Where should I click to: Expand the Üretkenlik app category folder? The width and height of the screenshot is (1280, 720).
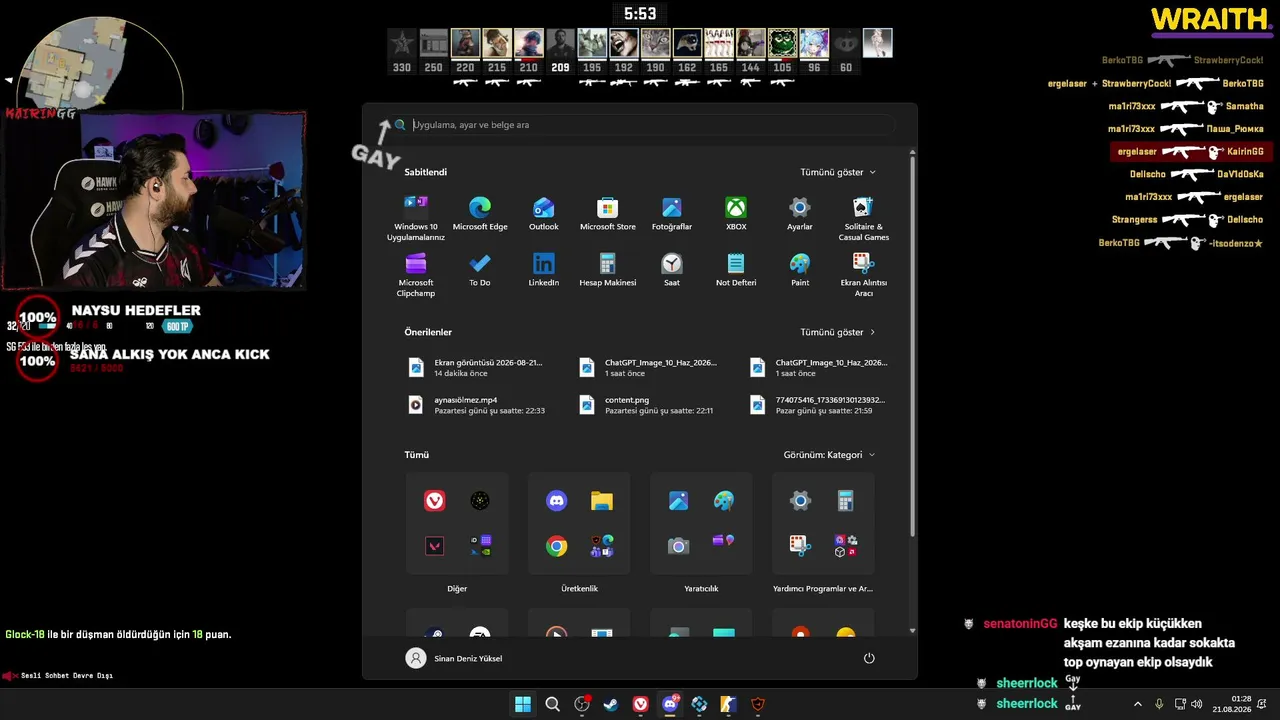[x=579, y=524]
